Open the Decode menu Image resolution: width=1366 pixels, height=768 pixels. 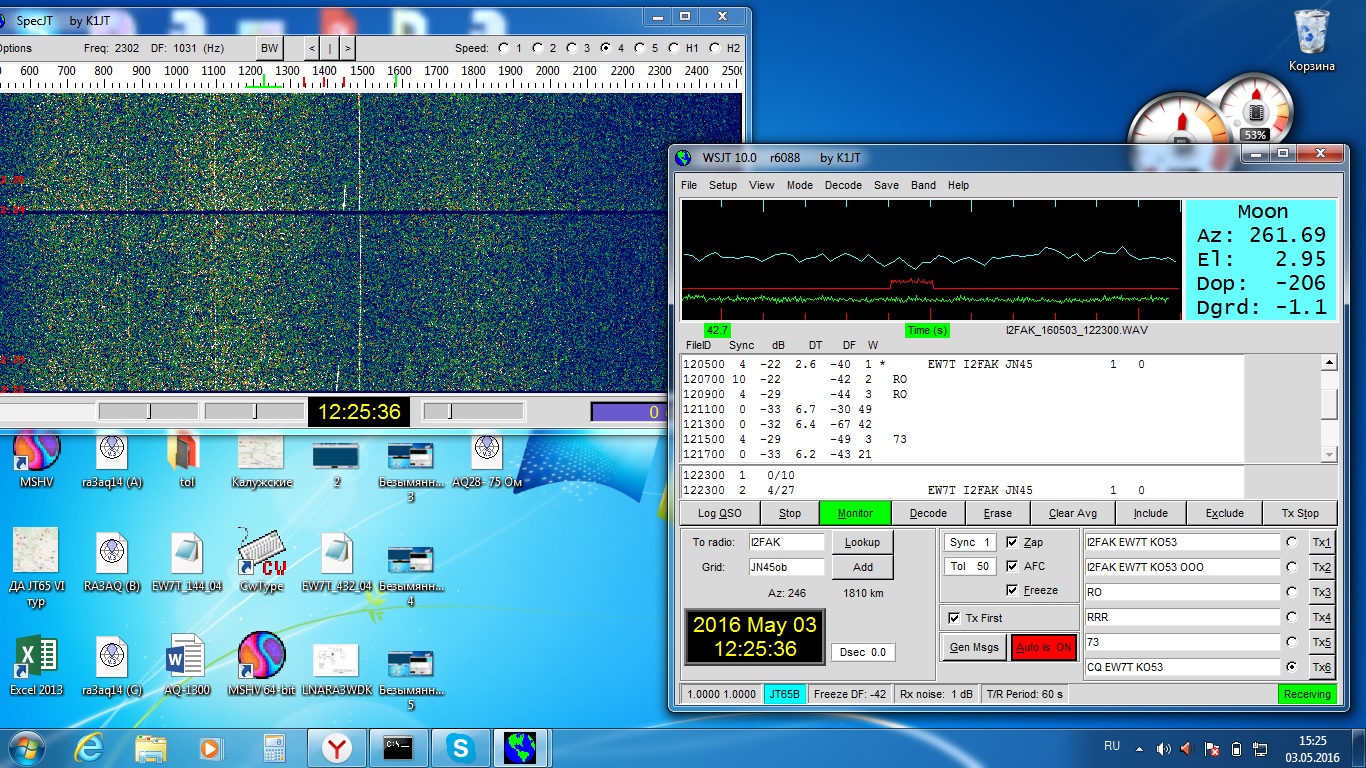[842, 185]
